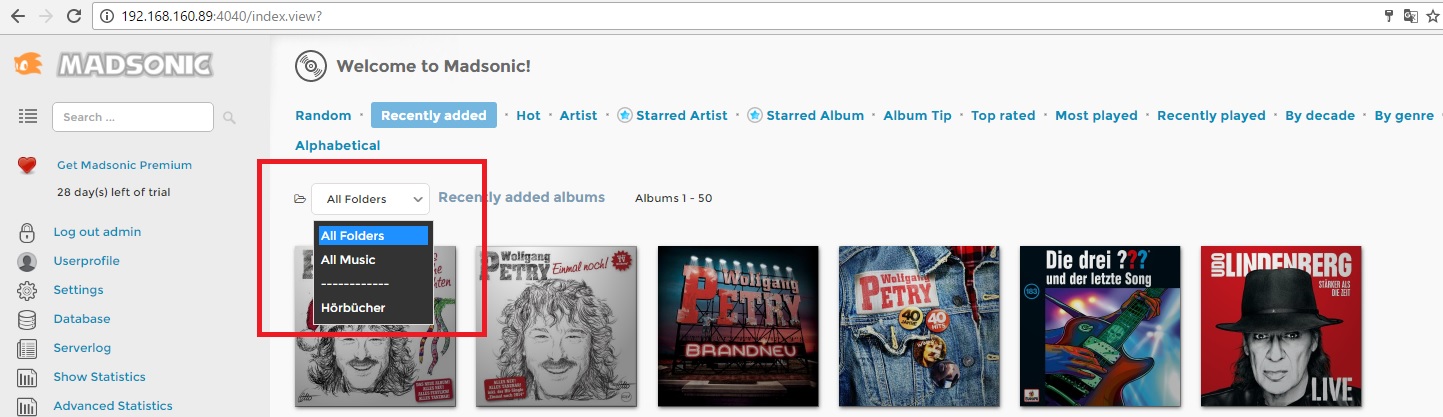Click the Search input field
The height and width of the screenshot is (417, 1443).
(133, 117)
